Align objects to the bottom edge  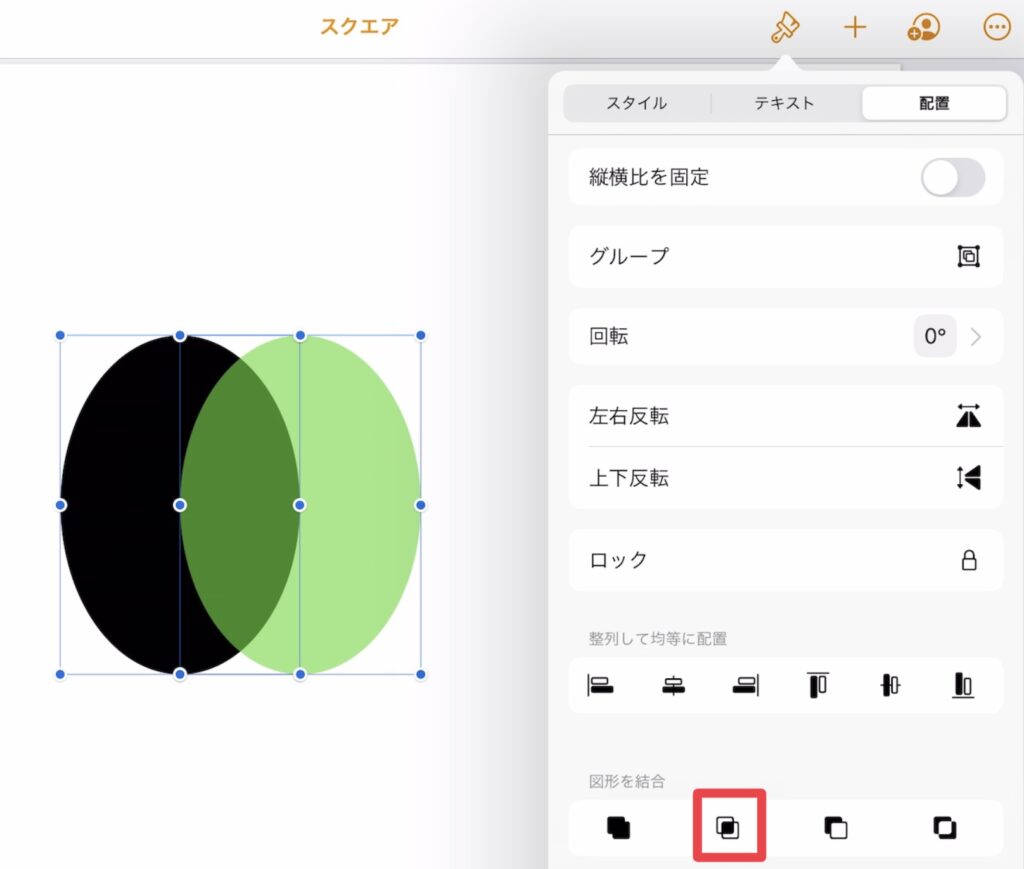(x=963, y=686)
